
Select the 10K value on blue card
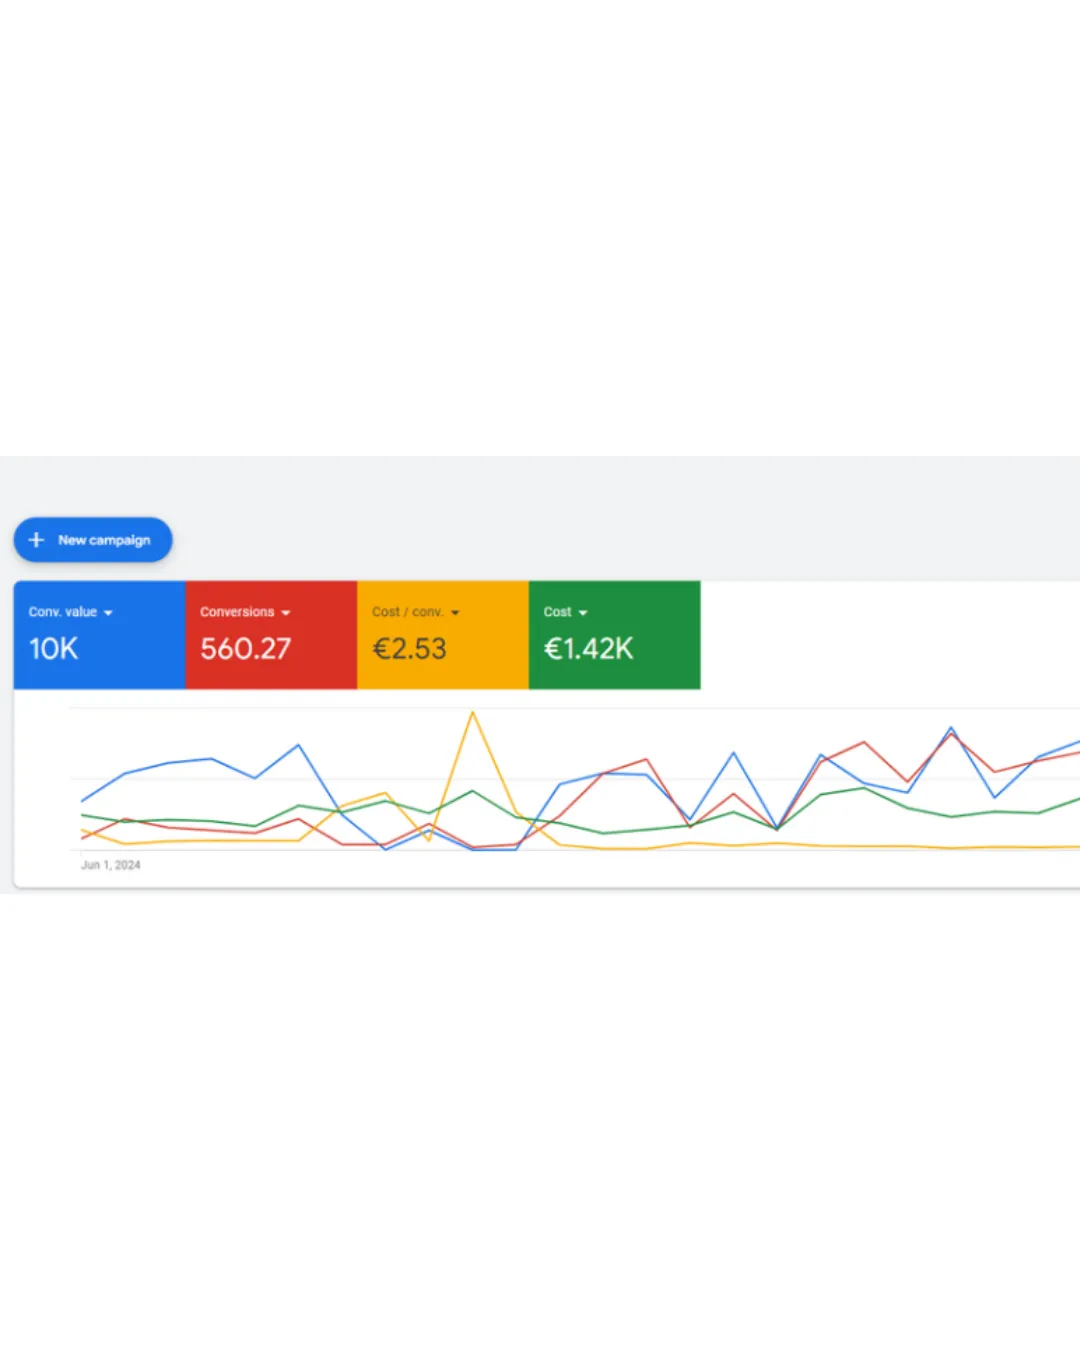54,649
